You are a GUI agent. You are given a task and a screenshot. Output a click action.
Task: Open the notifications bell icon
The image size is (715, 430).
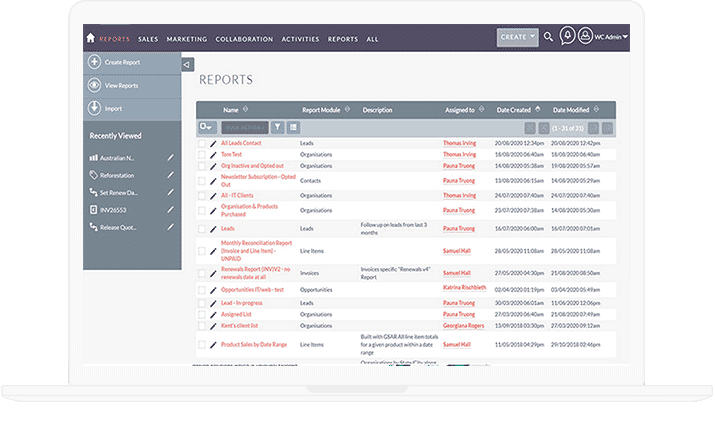tap(568, 38)
